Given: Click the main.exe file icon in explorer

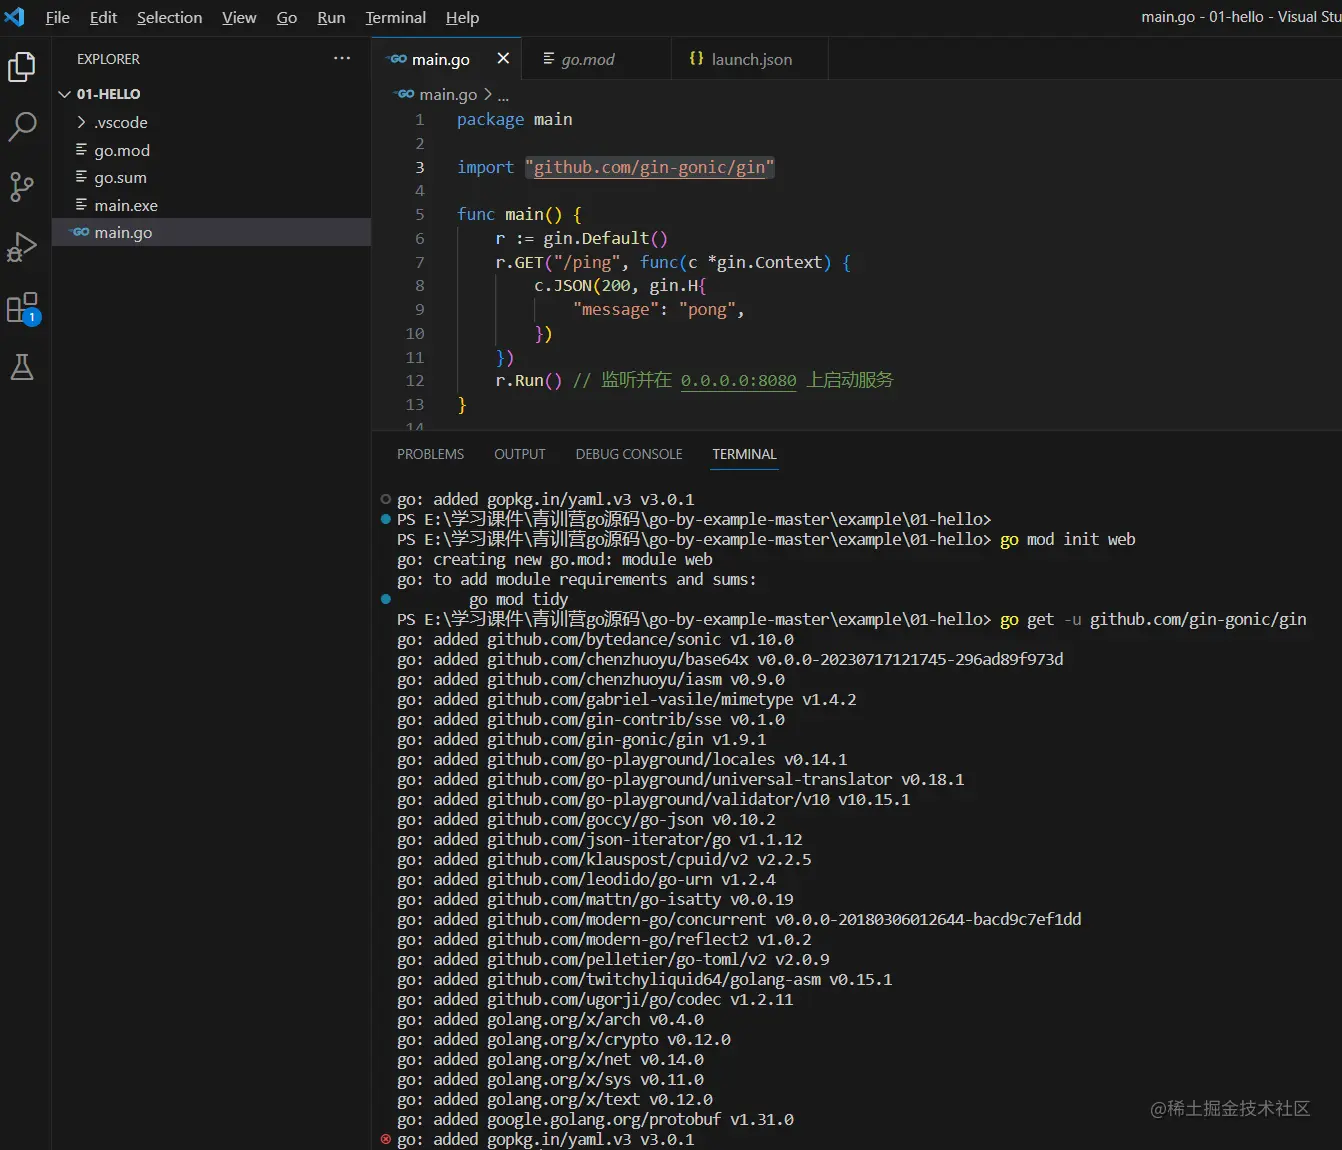Looking at the screenshot, I should click(x=82, y=205).
